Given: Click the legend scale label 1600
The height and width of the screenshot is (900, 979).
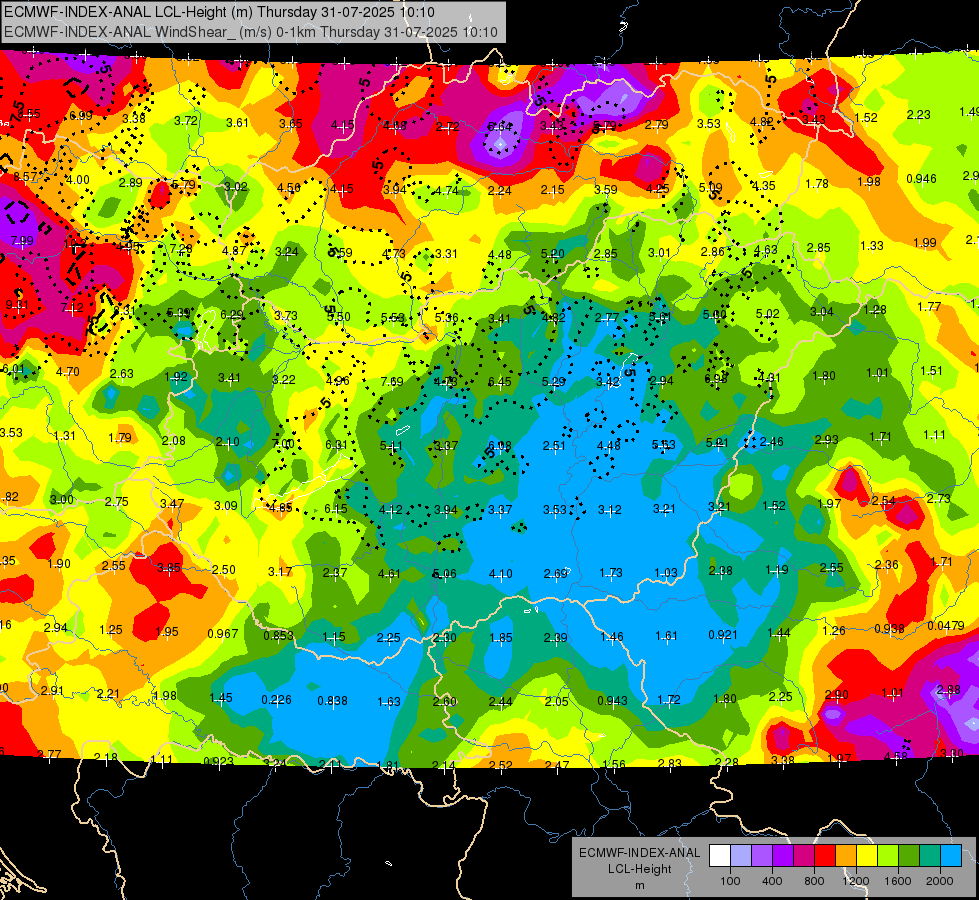Looking at the screenshot, I should pyautogui.click(x=898, y=881).
